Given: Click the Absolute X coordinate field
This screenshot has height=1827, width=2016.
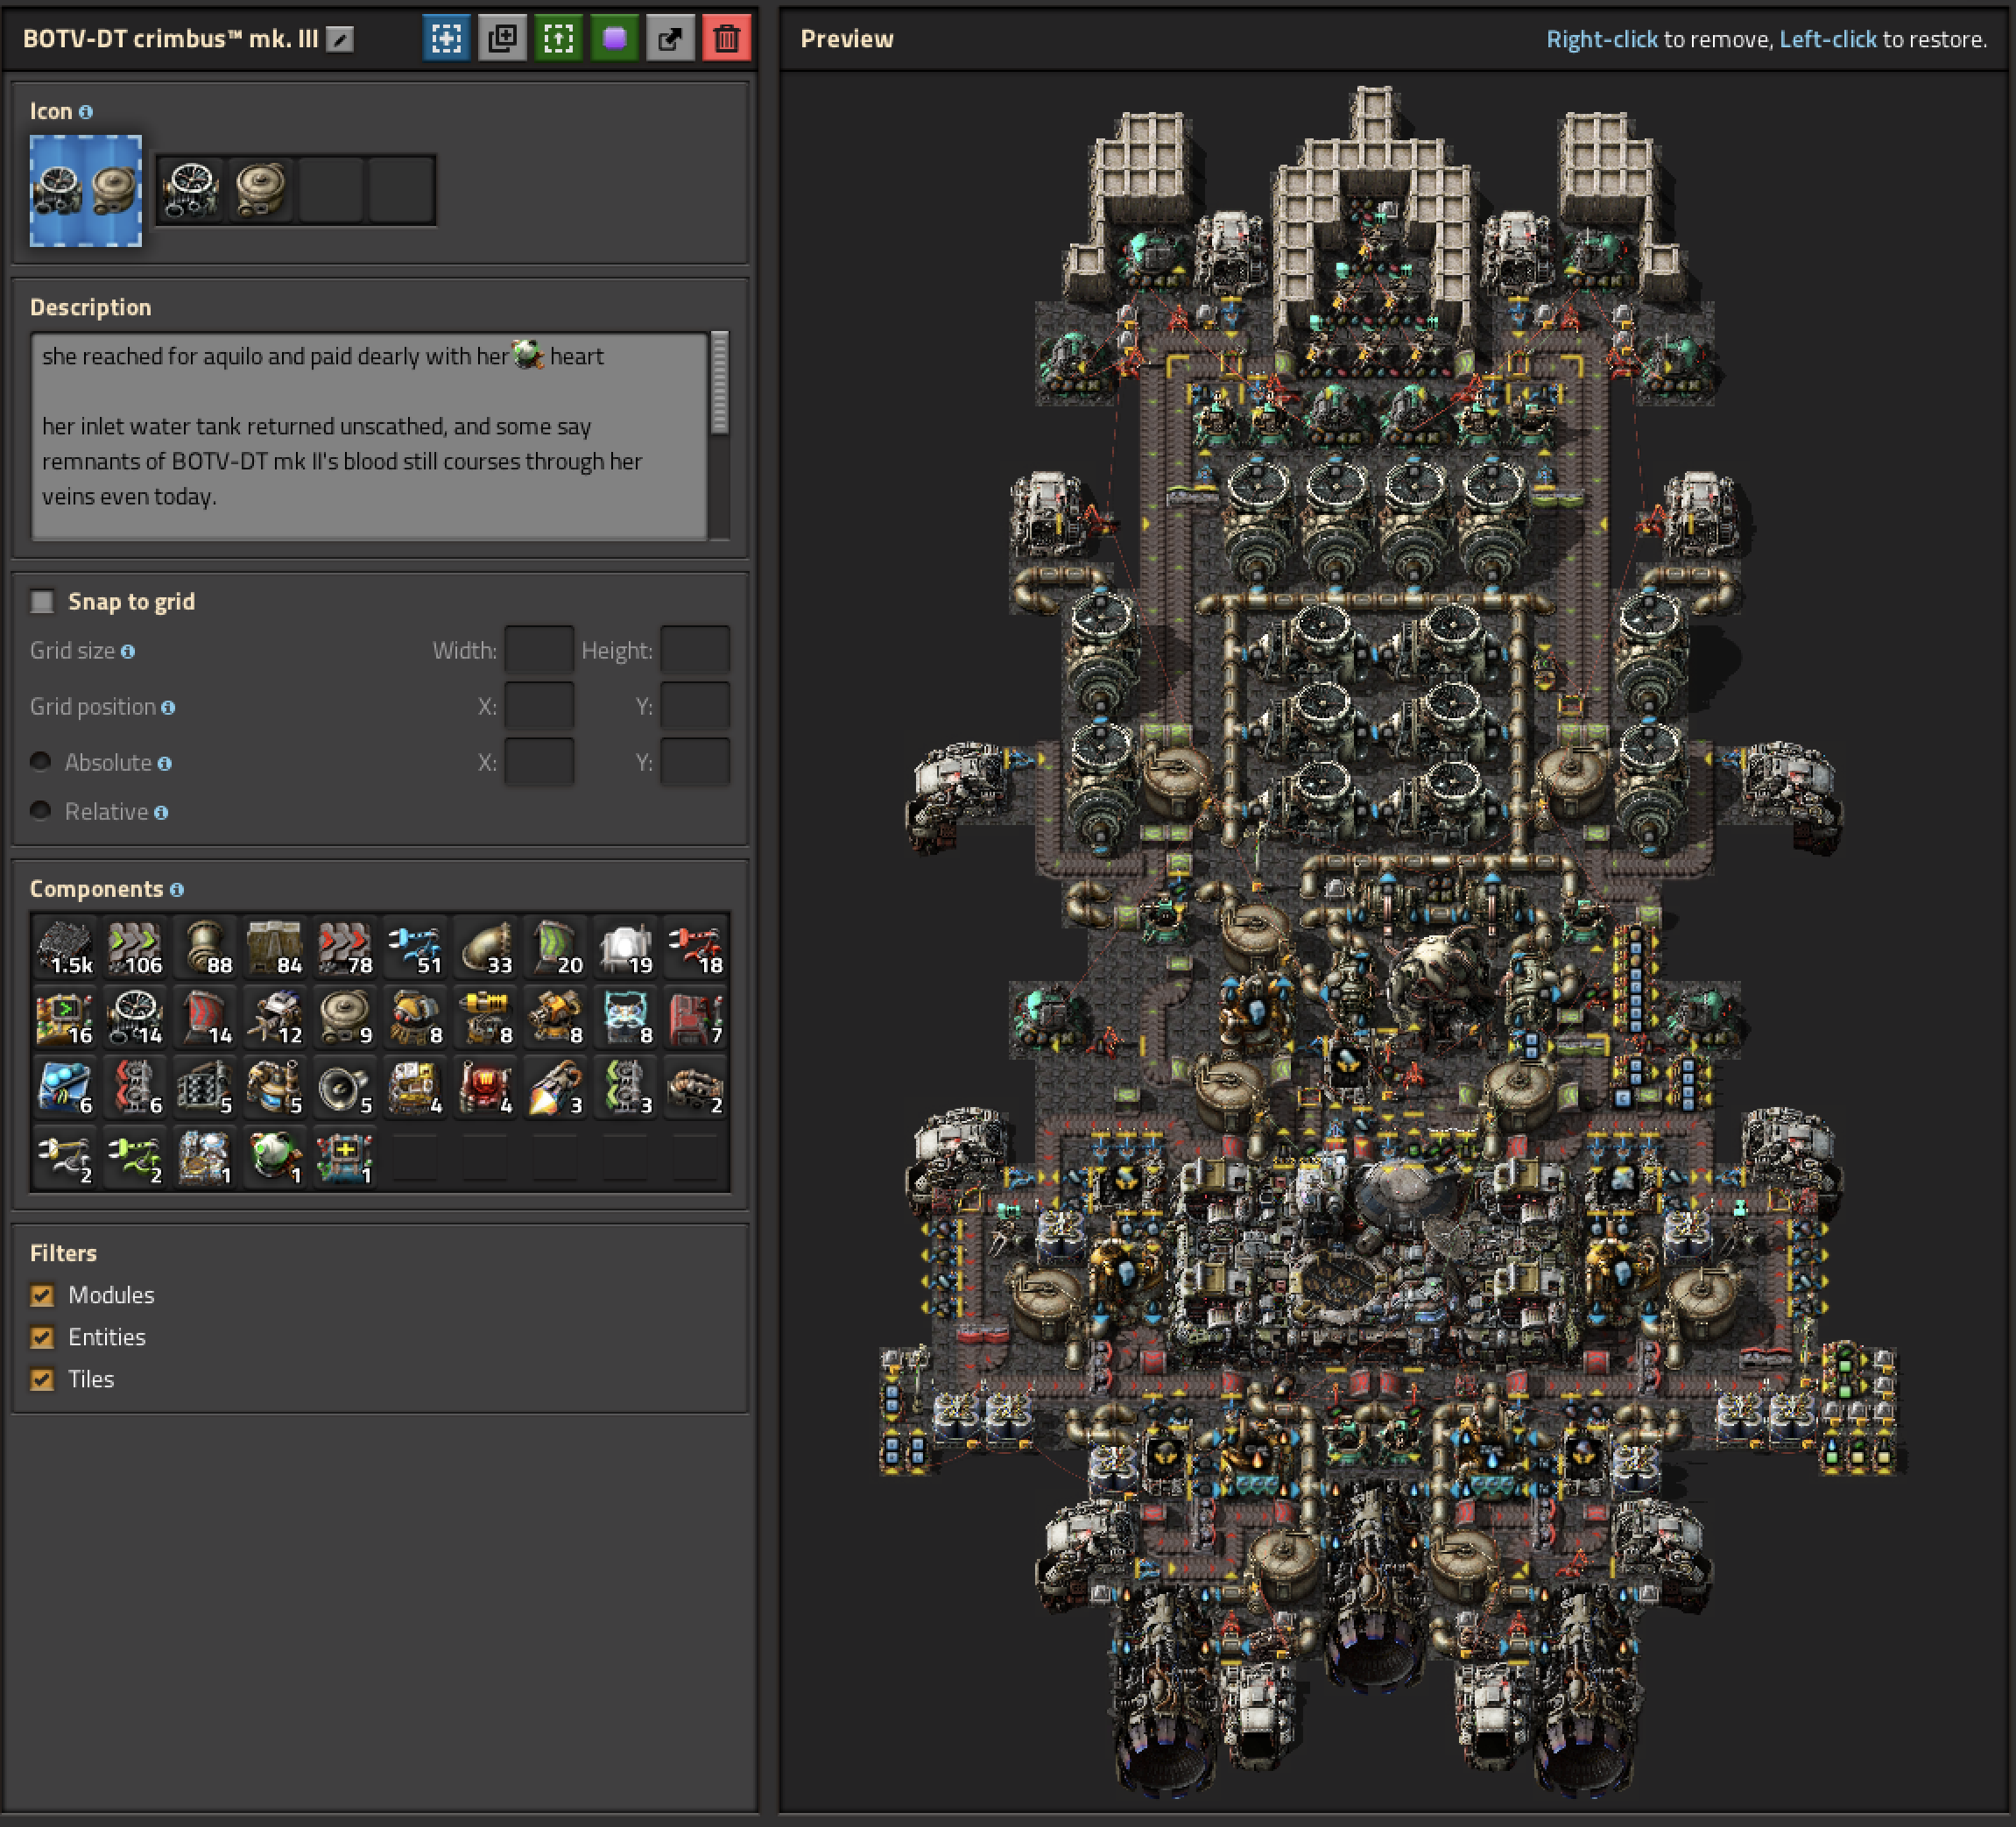Looking at the screenshot, I should (539, 762).
